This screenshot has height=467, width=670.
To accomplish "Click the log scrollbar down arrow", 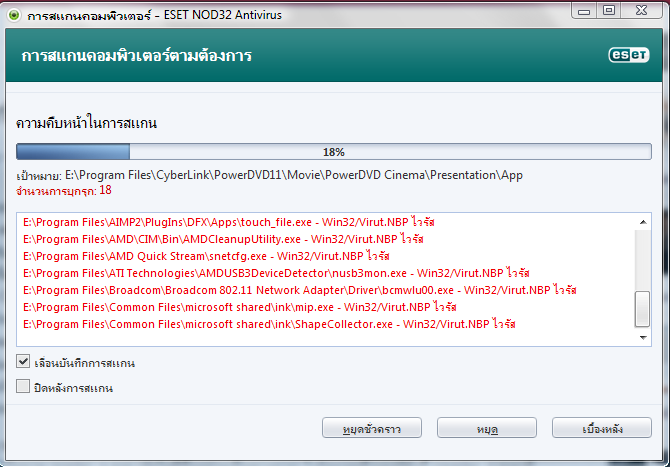I will click(643, 337).
